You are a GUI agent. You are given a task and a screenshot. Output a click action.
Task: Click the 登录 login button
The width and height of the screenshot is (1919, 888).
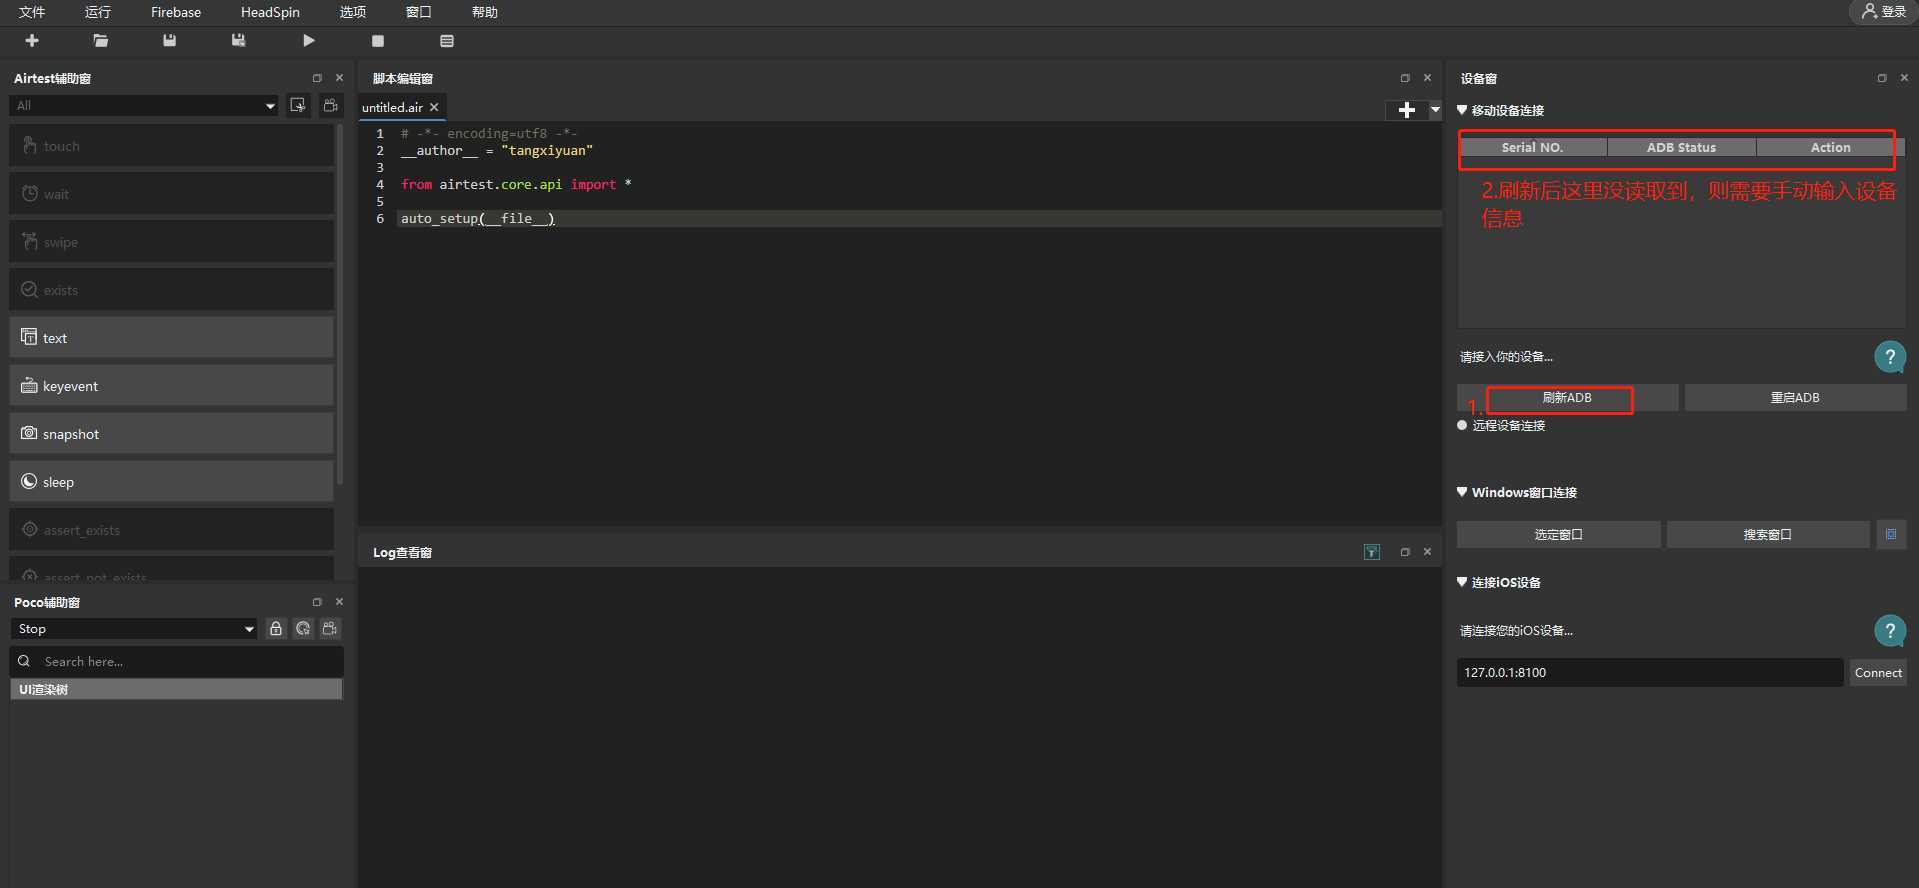1884,12
